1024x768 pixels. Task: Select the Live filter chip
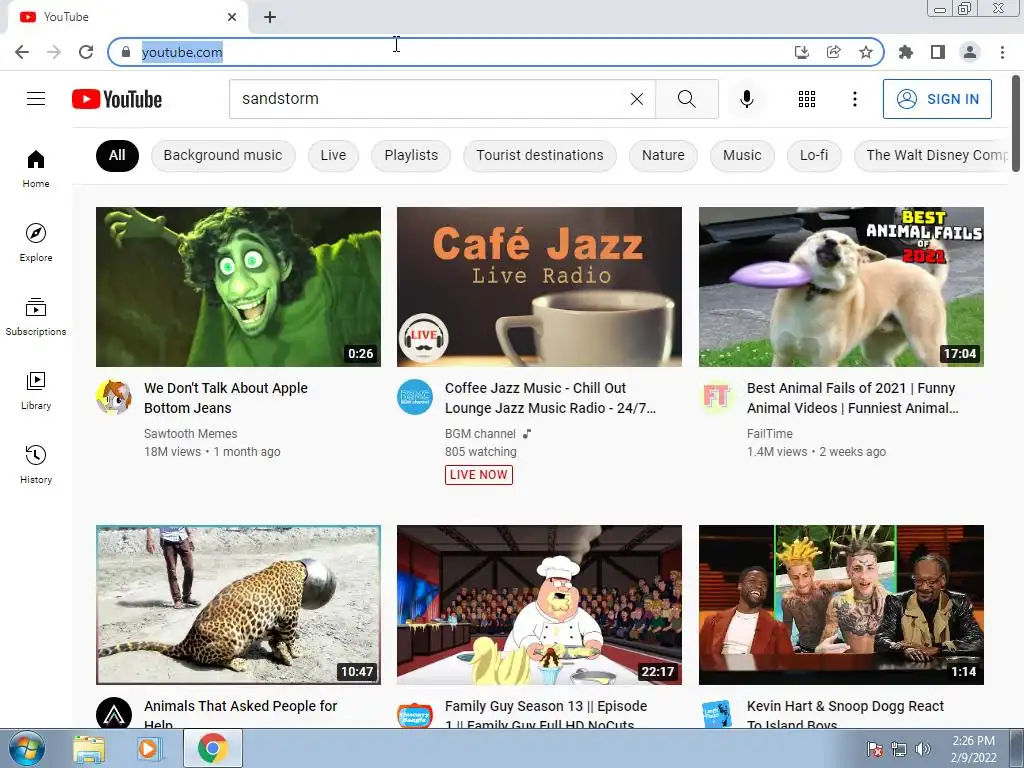coord(333,155)
